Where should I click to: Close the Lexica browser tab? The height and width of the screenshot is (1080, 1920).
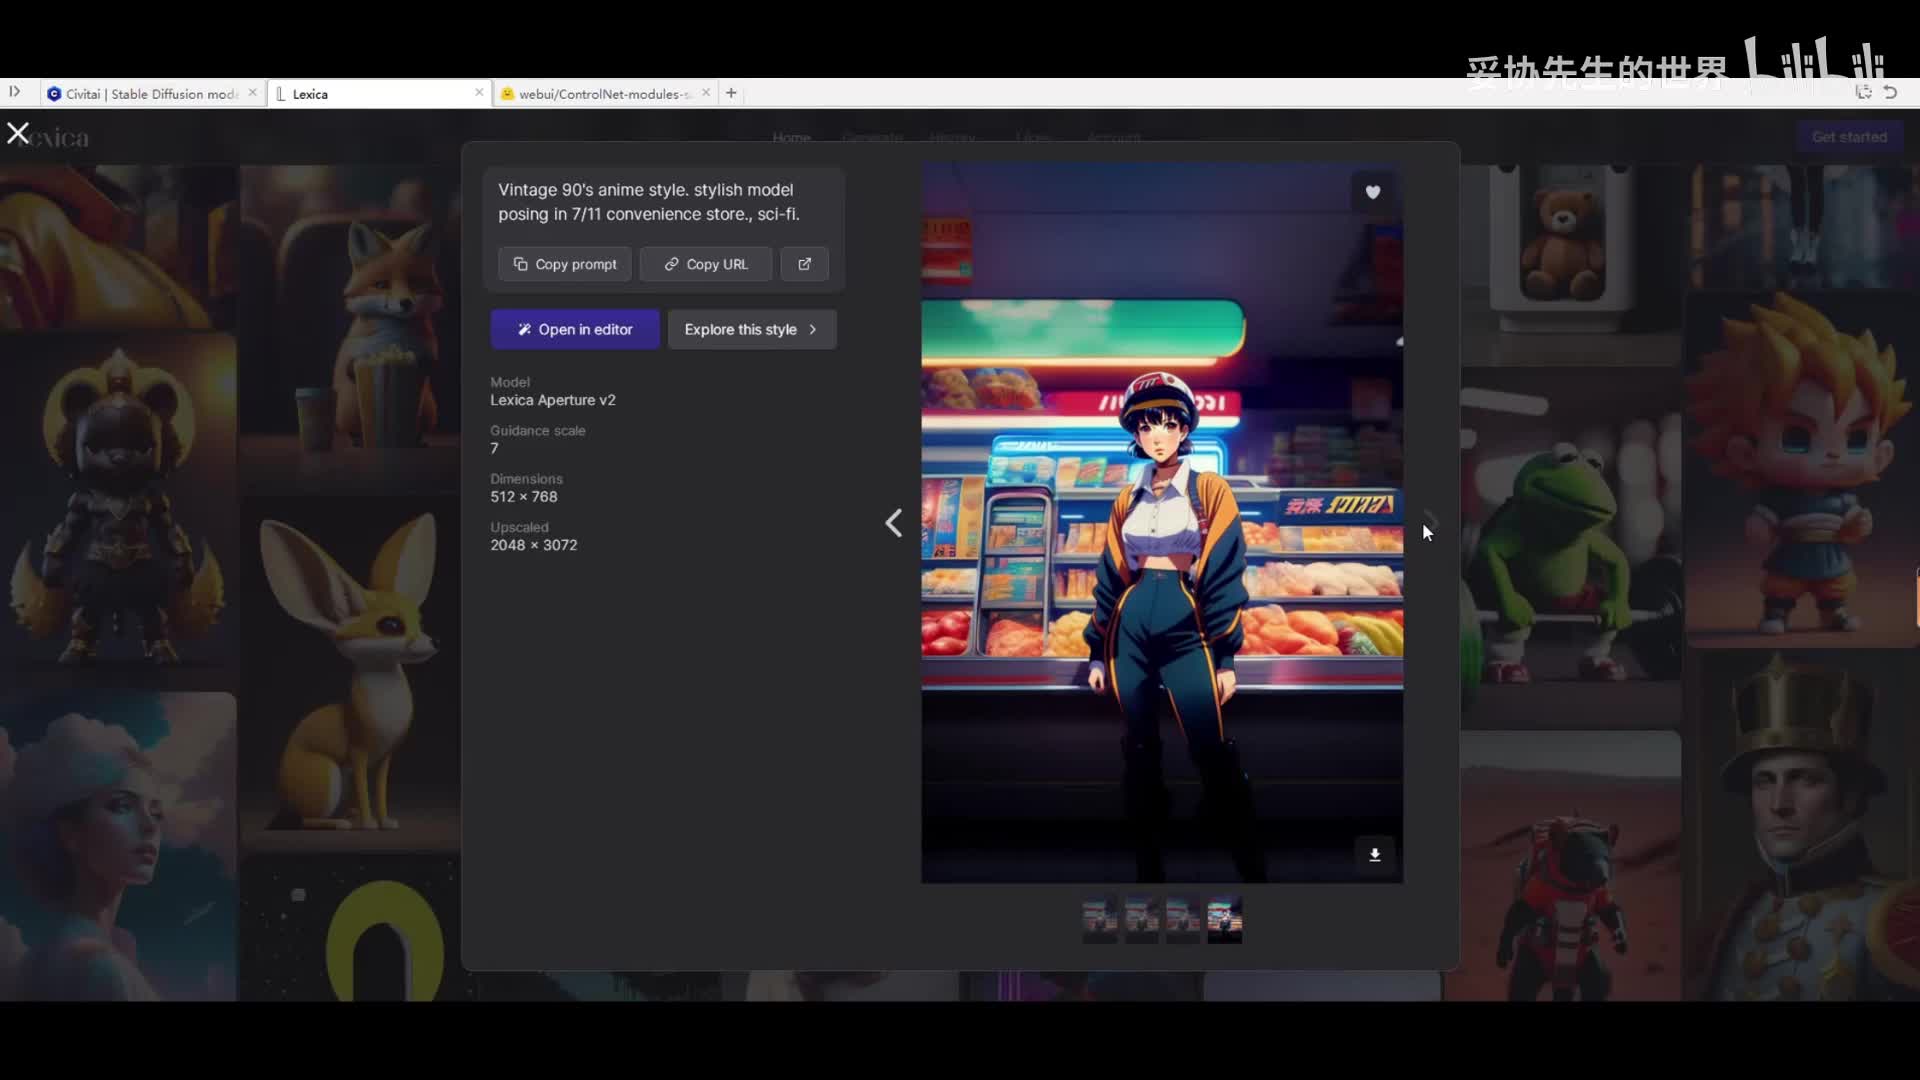click(x=479, y=92)
